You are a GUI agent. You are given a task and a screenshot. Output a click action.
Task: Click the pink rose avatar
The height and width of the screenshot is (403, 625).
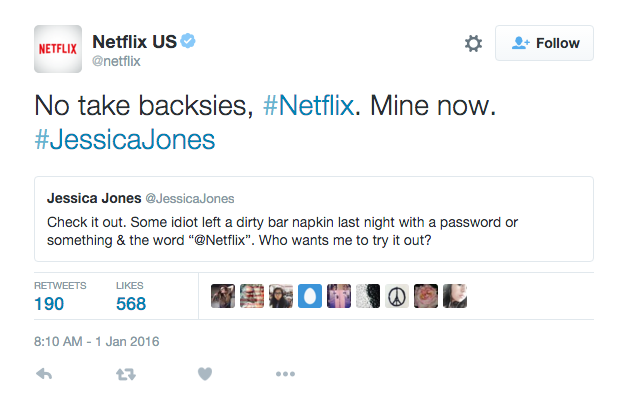[x=426, y=296]
